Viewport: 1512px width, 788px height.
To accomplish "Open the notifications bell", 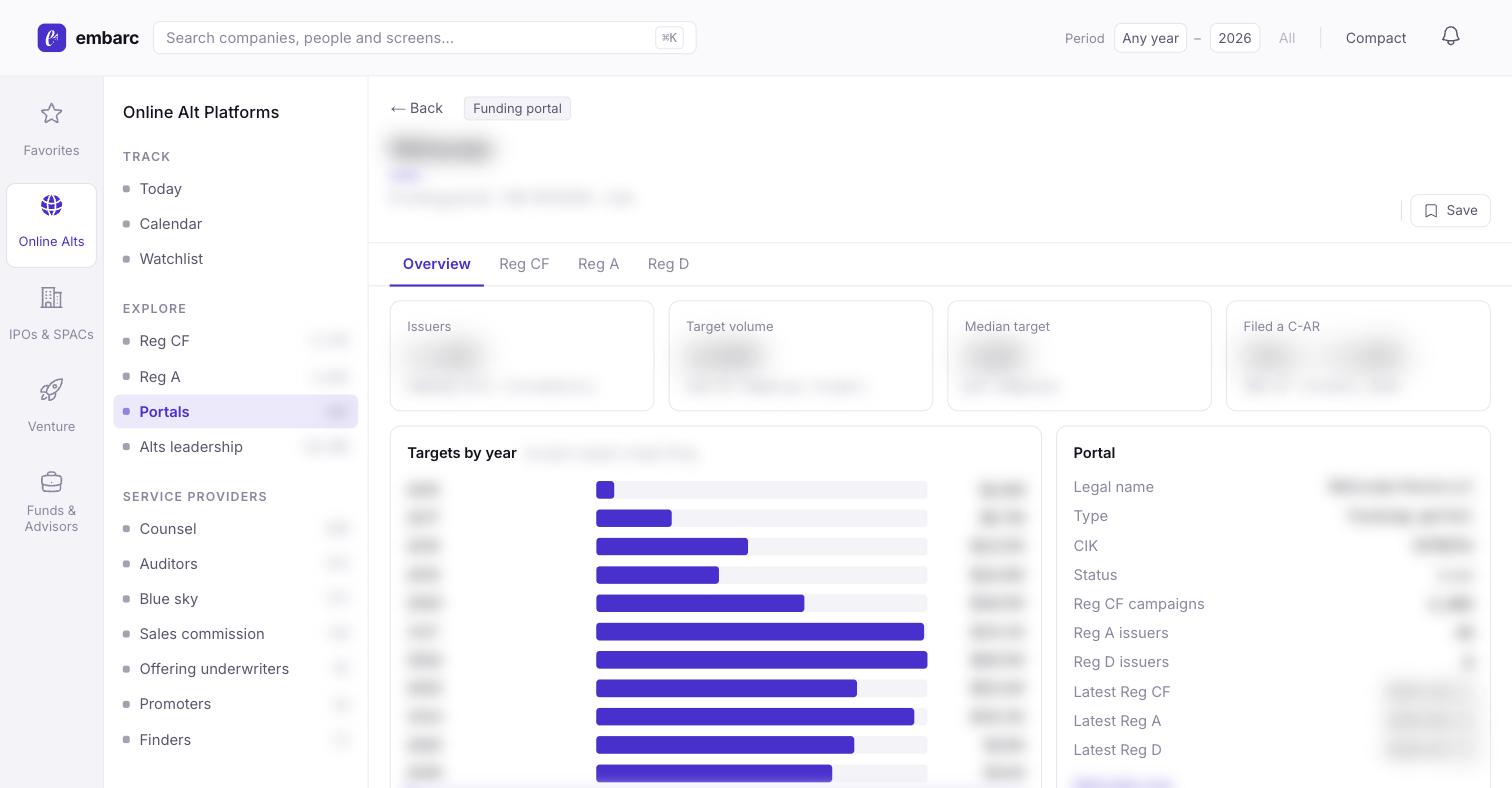I will pos(1451,37).
